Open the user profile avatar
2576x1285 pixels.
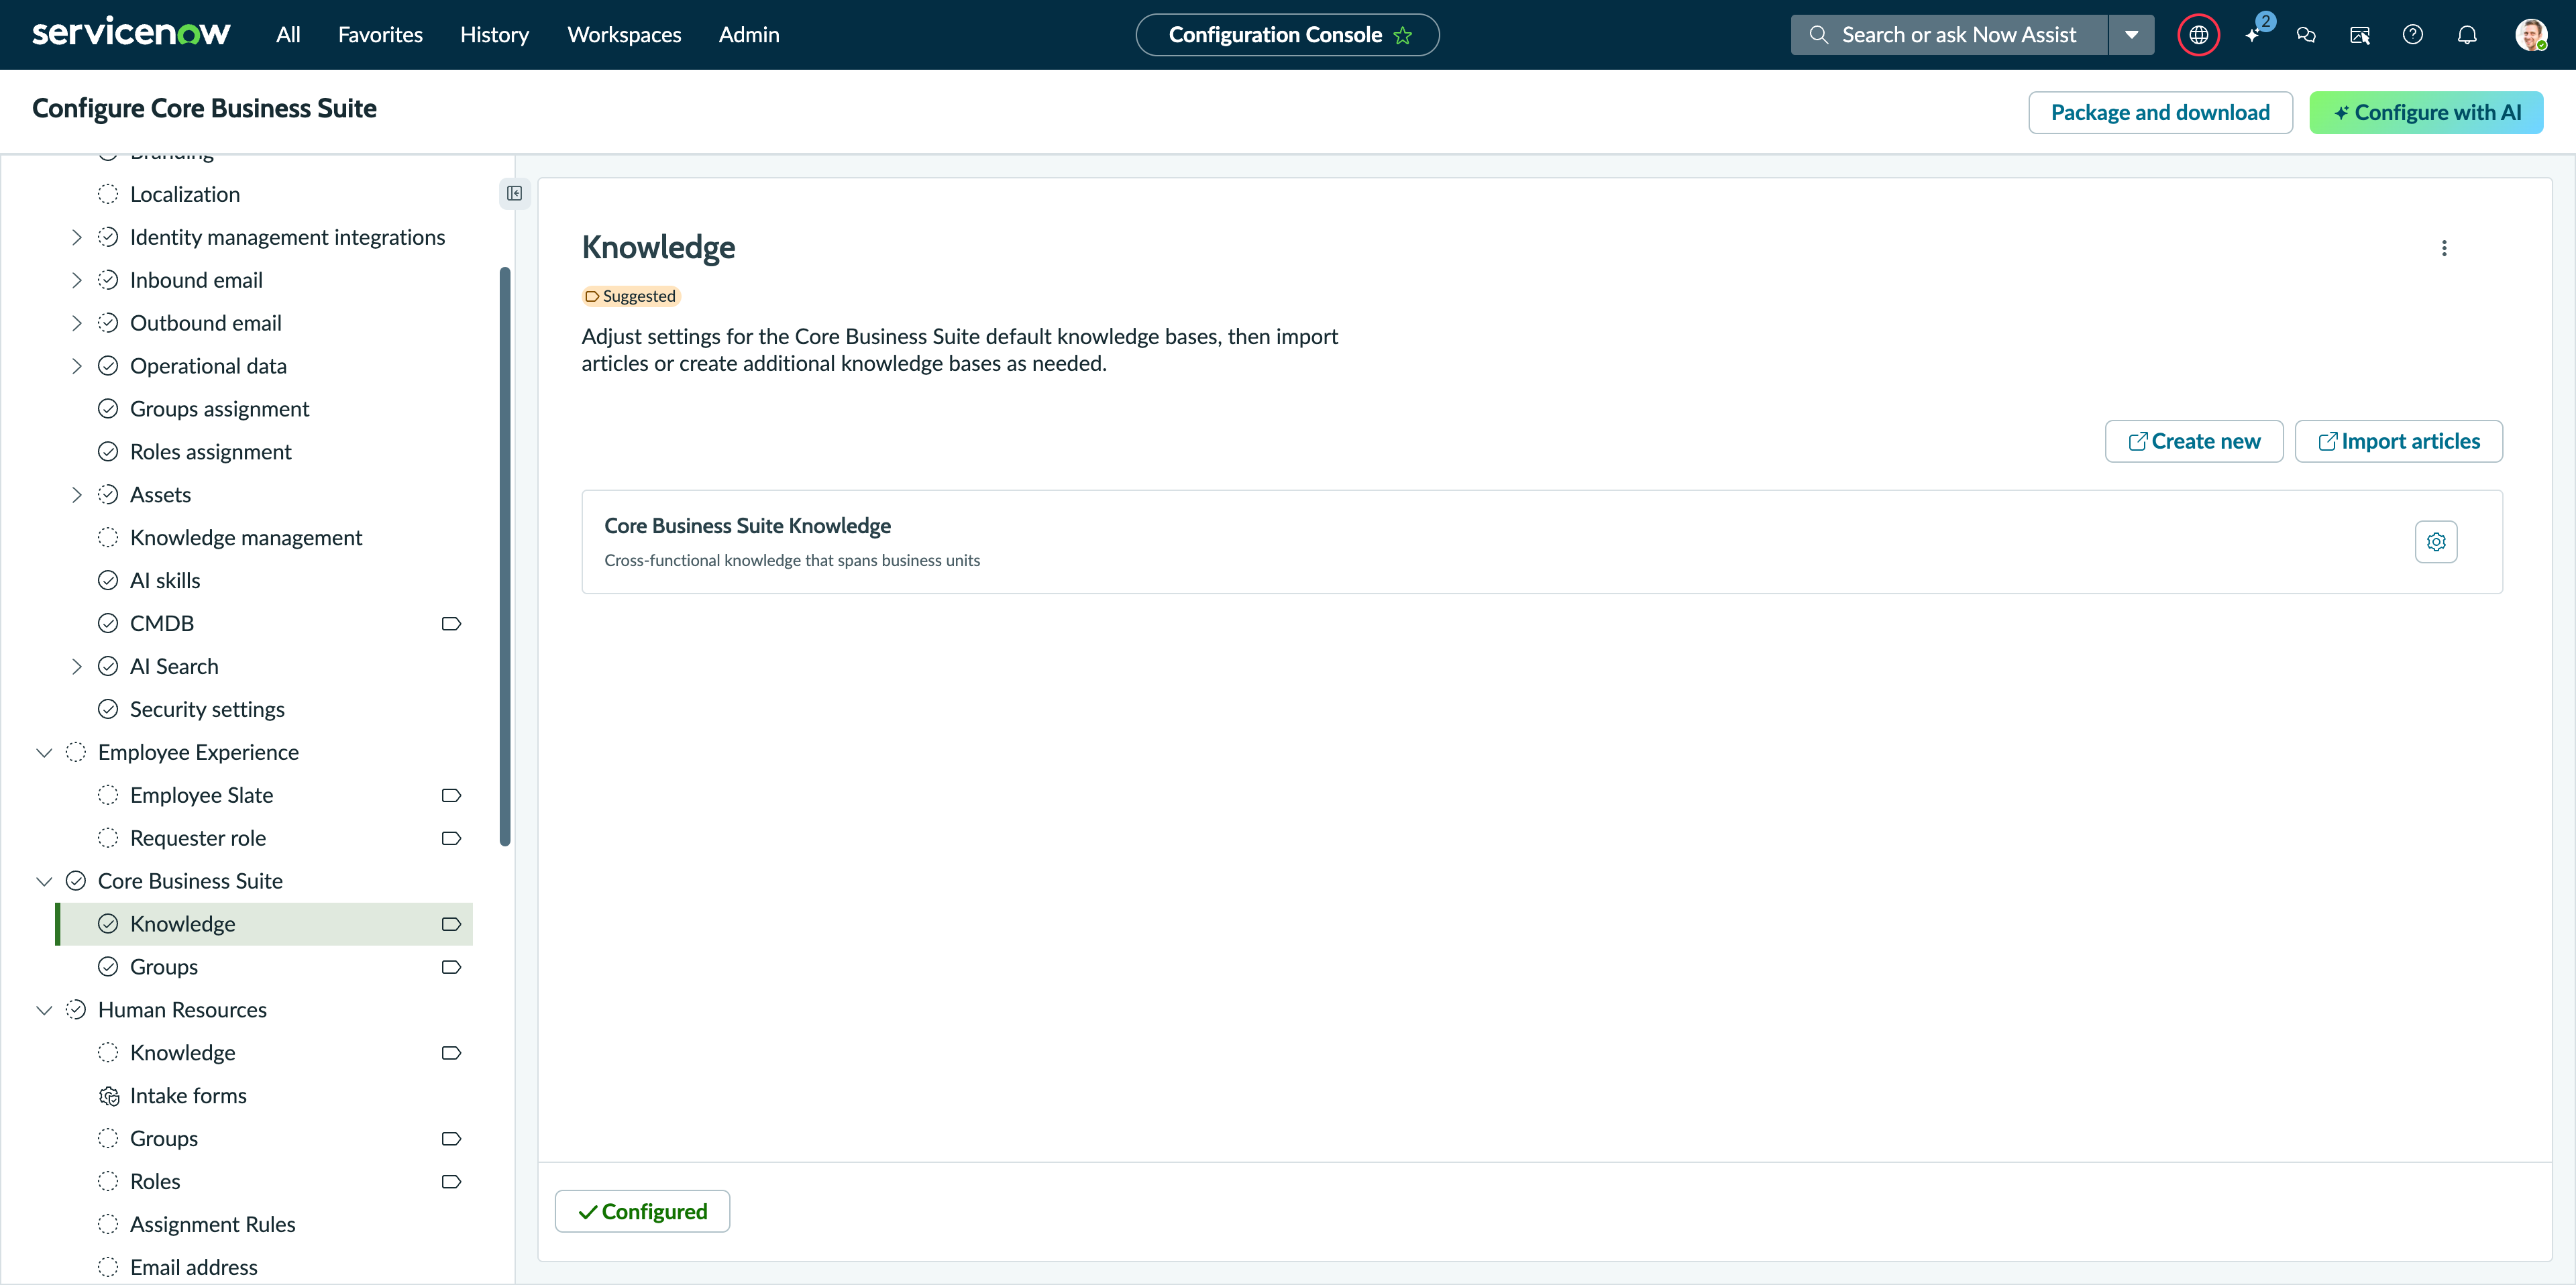(2530, 35)
